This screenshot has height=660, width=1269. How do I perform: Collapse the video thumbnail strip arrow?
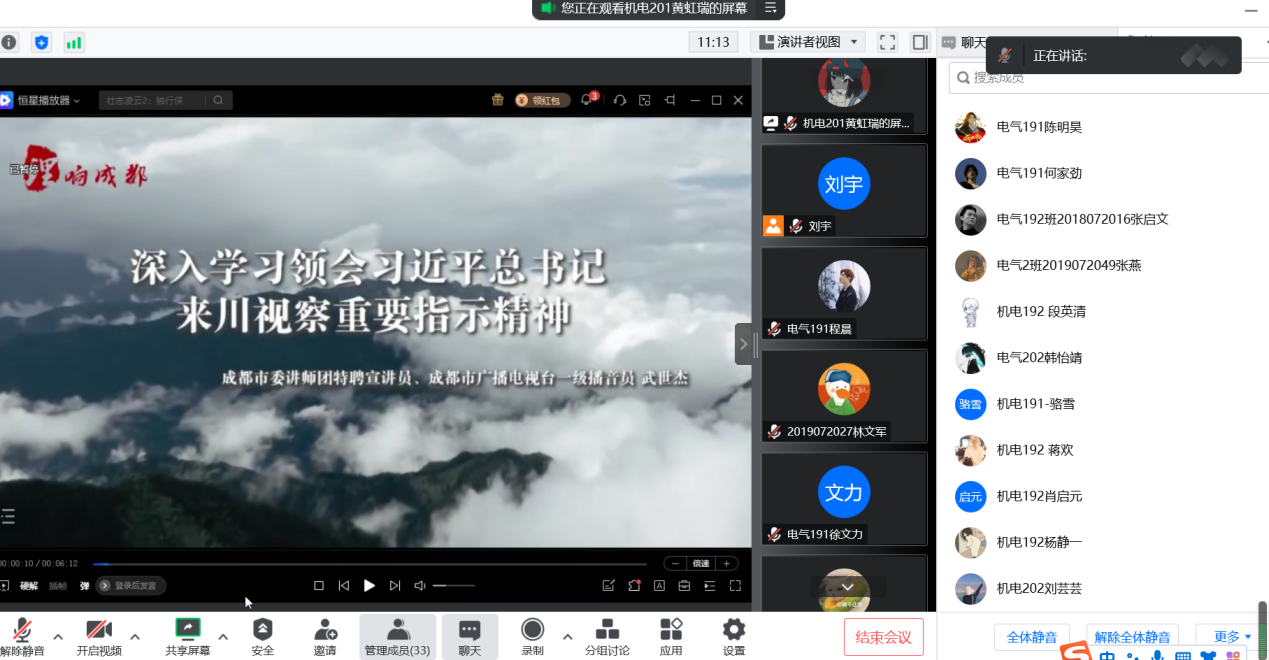pos(743,344)
